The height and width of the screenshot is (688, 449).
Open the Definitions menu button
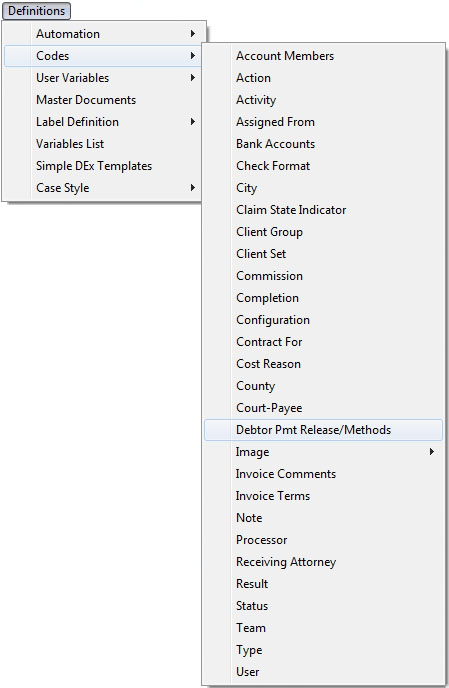point(36,11)
